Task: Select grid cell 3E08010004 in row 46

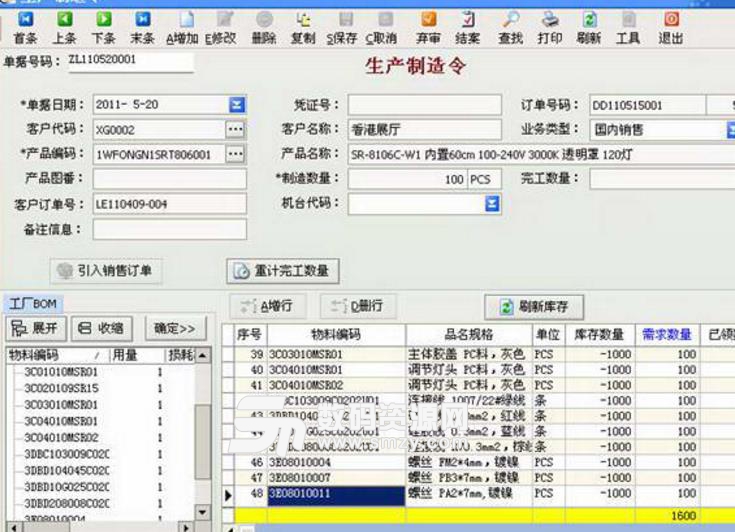Action: click(336, 463)
